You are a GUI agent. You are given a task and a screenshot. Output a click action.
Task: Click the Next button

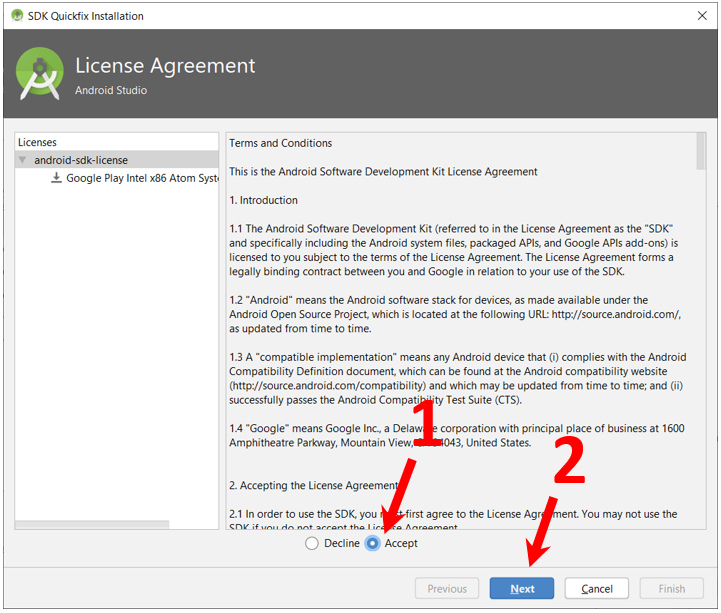pos(521,588)
